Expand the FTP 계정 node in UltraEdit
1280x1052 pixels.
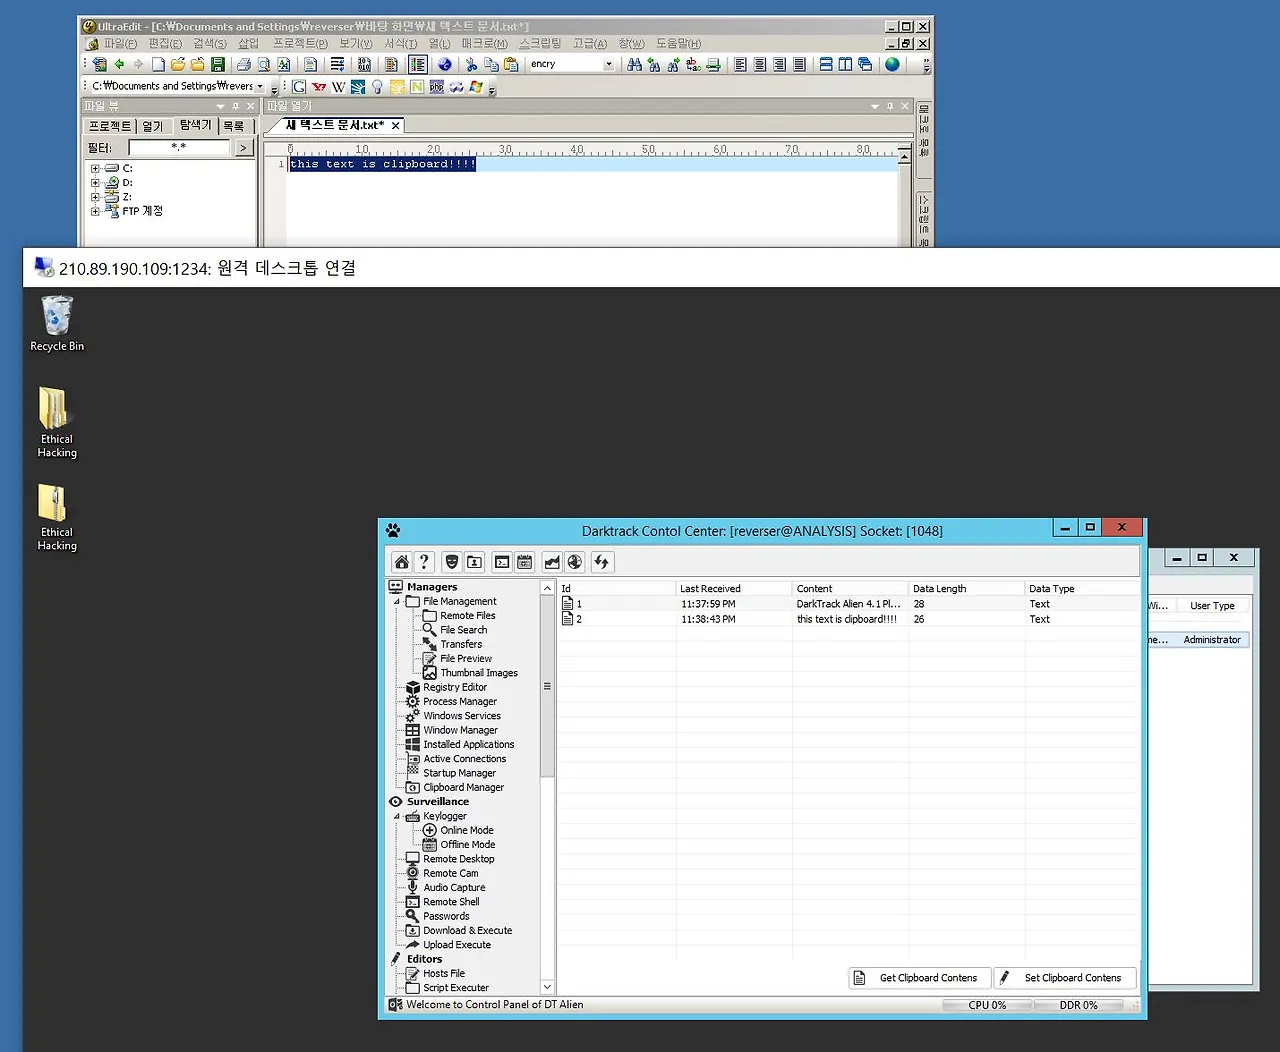click(x=95, y=211)
